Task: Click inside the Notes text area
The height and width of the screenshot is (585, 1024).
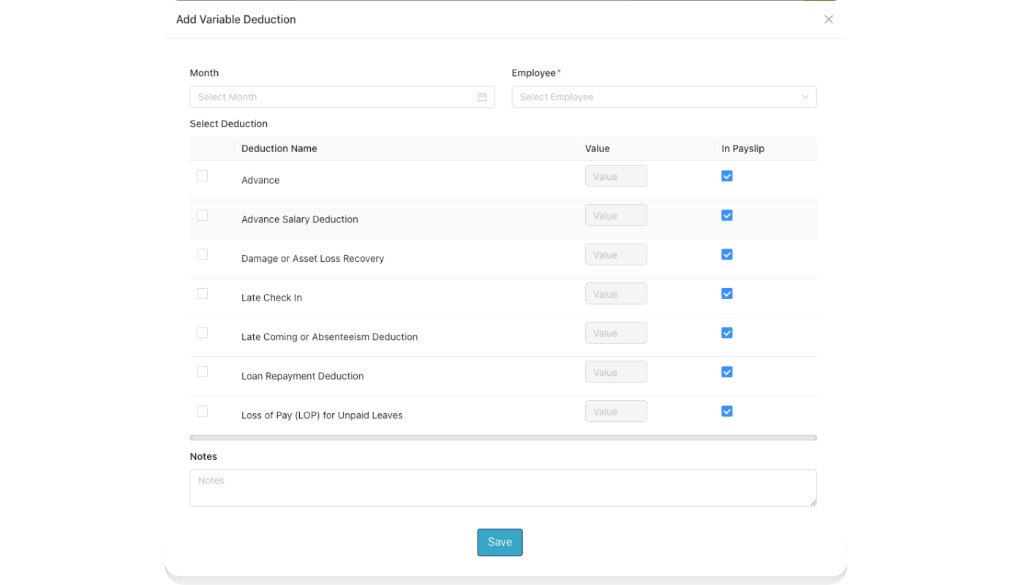Action: [x=500, y=487]
